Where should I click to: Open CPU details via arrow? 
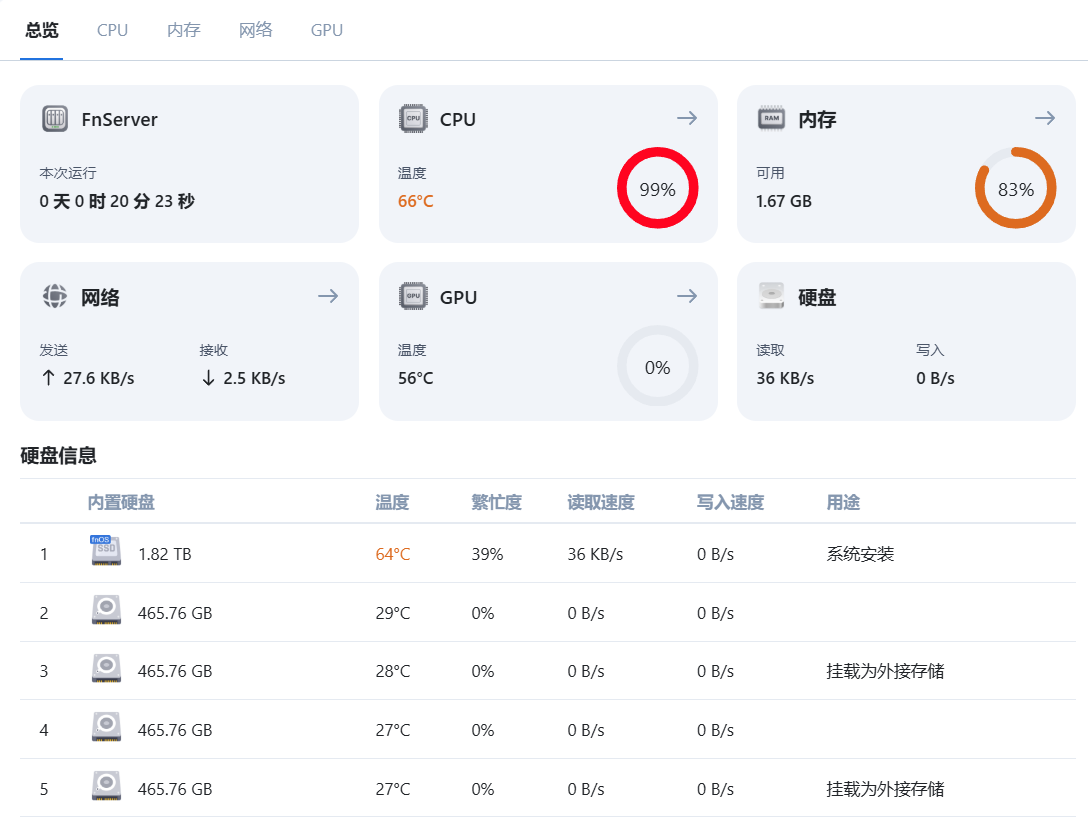coord(687,118)
